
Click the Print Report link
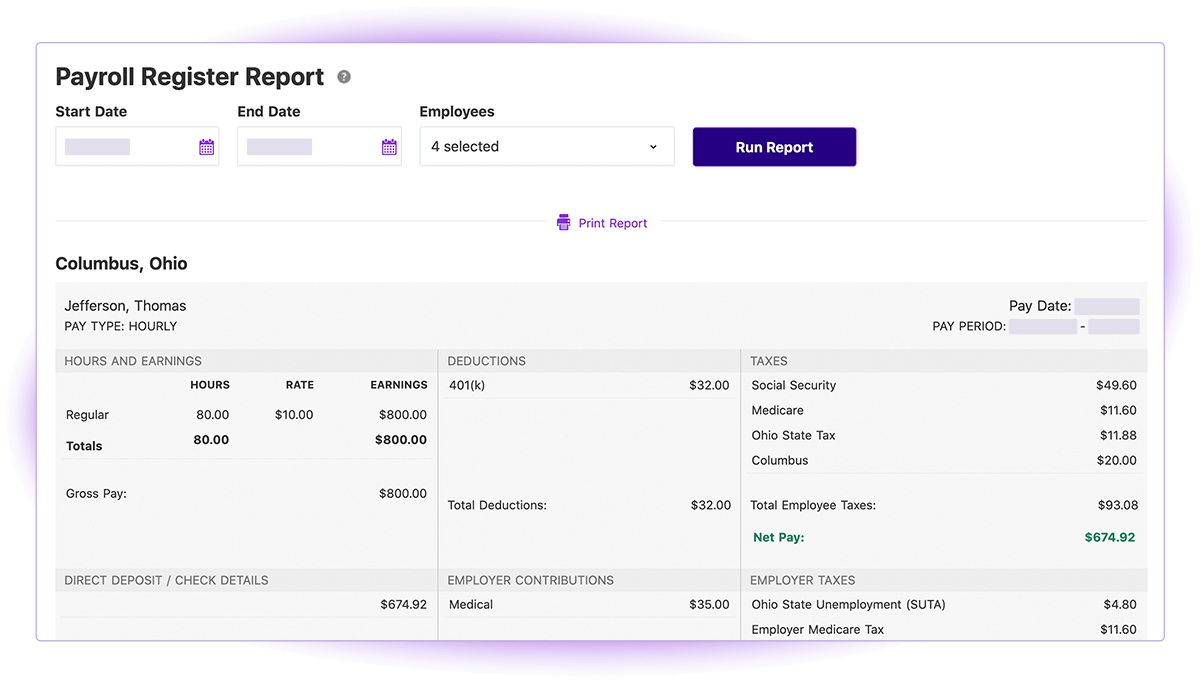pyautogui.click(x=613, y=223)
